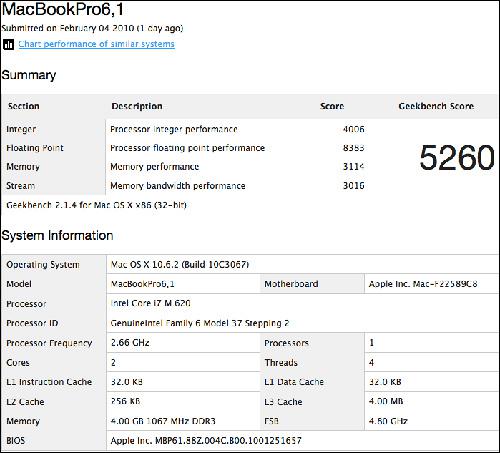Click the '4.00 GB 1067 MHz DDR3' memory value

click(163, 421)
